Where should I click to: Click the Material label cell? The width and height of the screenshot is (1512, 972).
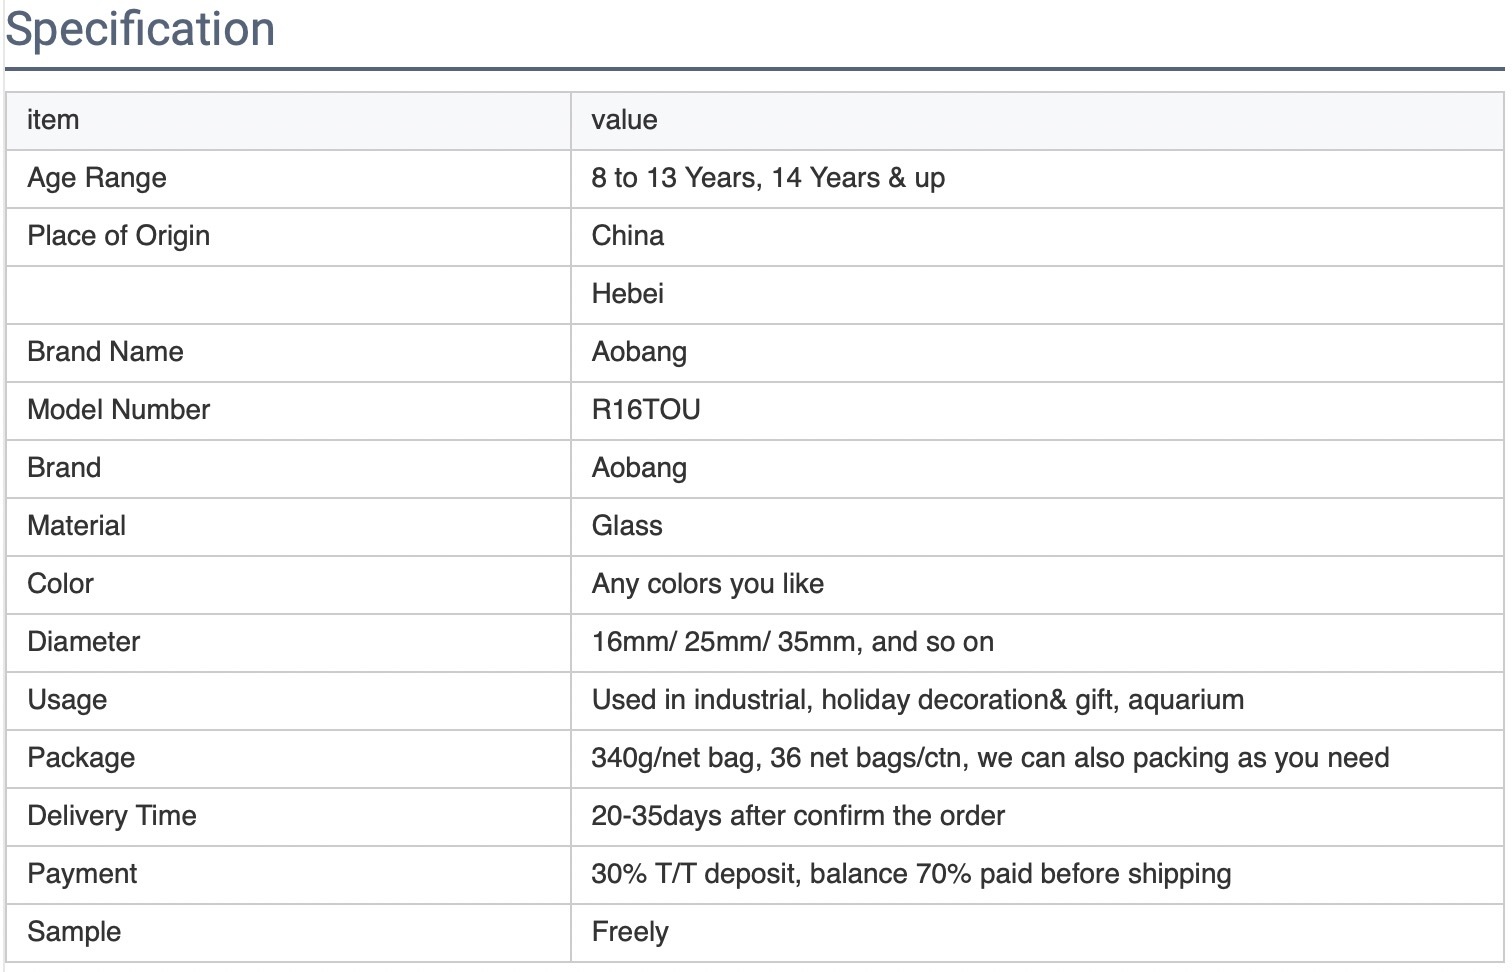coord(288,527)
